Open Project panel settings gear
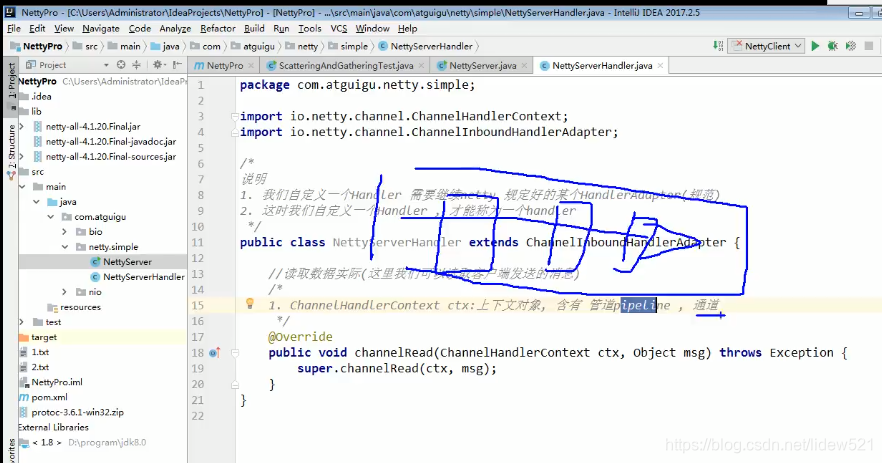Image resolution: width=882 pixels, height=463 pixels. 158,65
